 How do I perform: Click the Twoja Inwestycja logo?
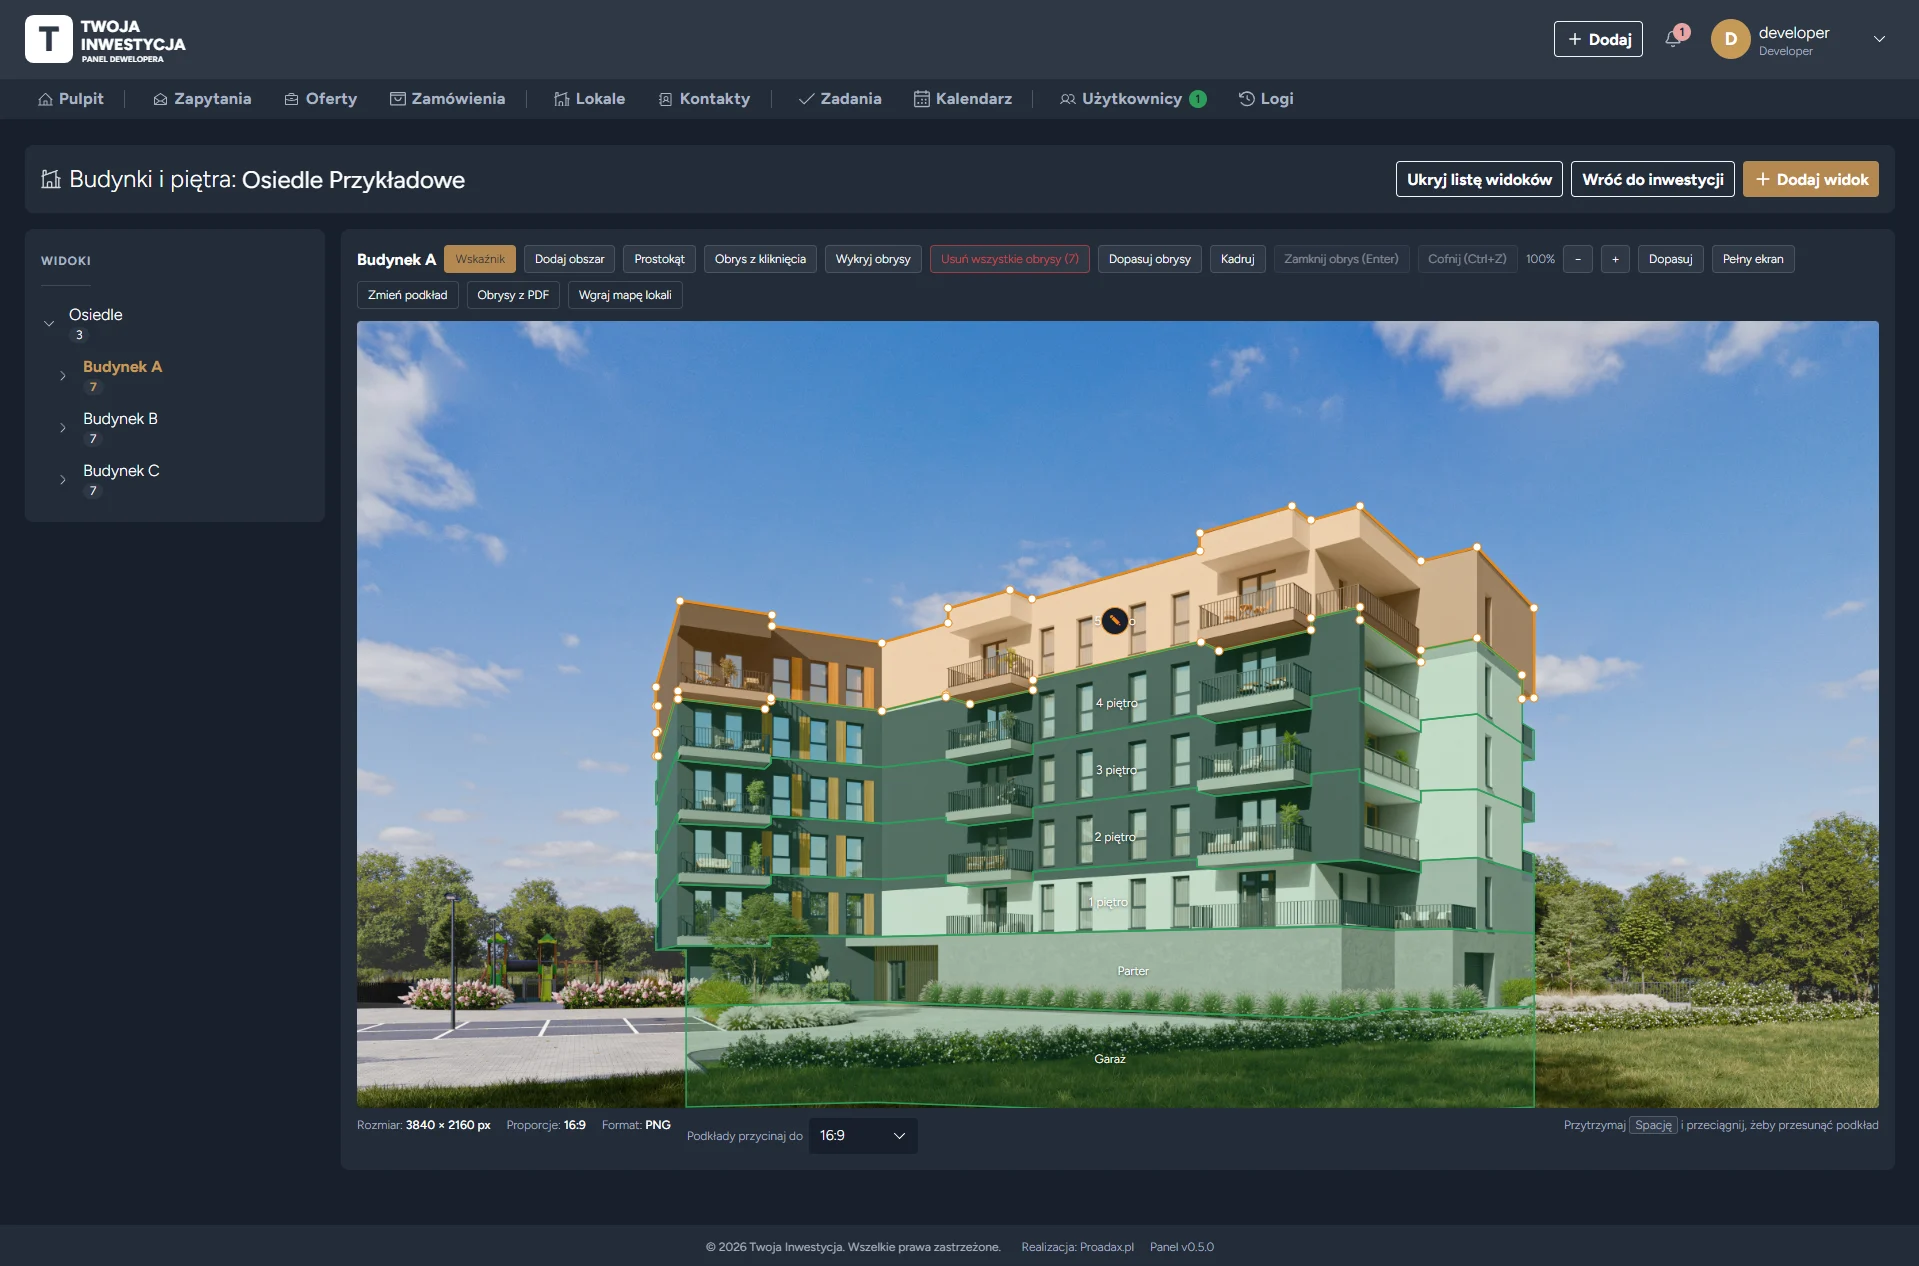(x=105, y=40)
